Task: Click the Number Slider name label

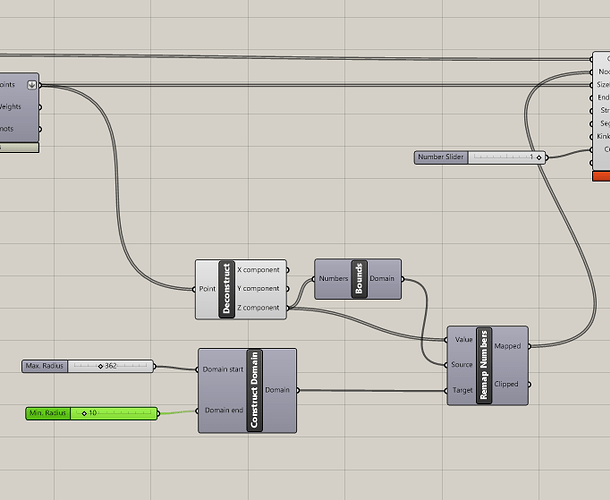Action: pyautogui.click(x=441, y=157)
